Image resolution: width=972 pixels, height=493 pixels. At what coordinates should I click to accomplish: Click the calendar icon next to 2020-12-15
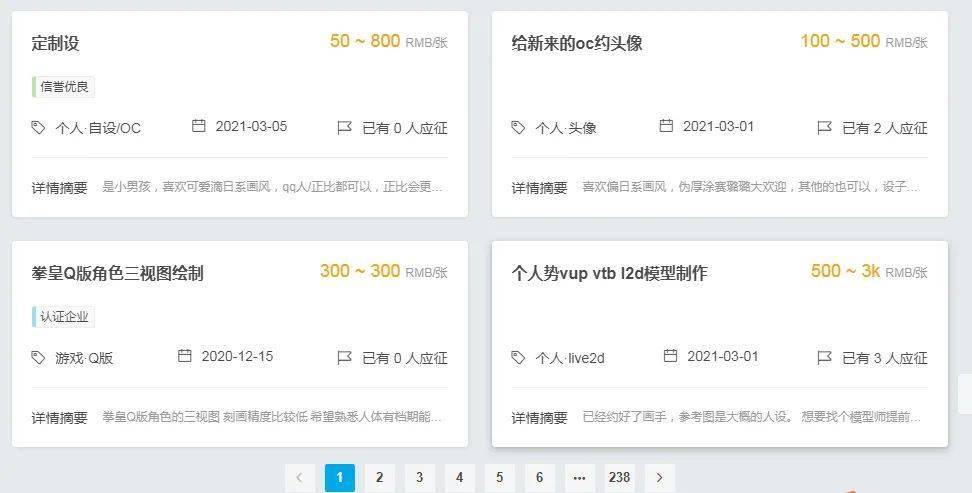tap(185, 356)
